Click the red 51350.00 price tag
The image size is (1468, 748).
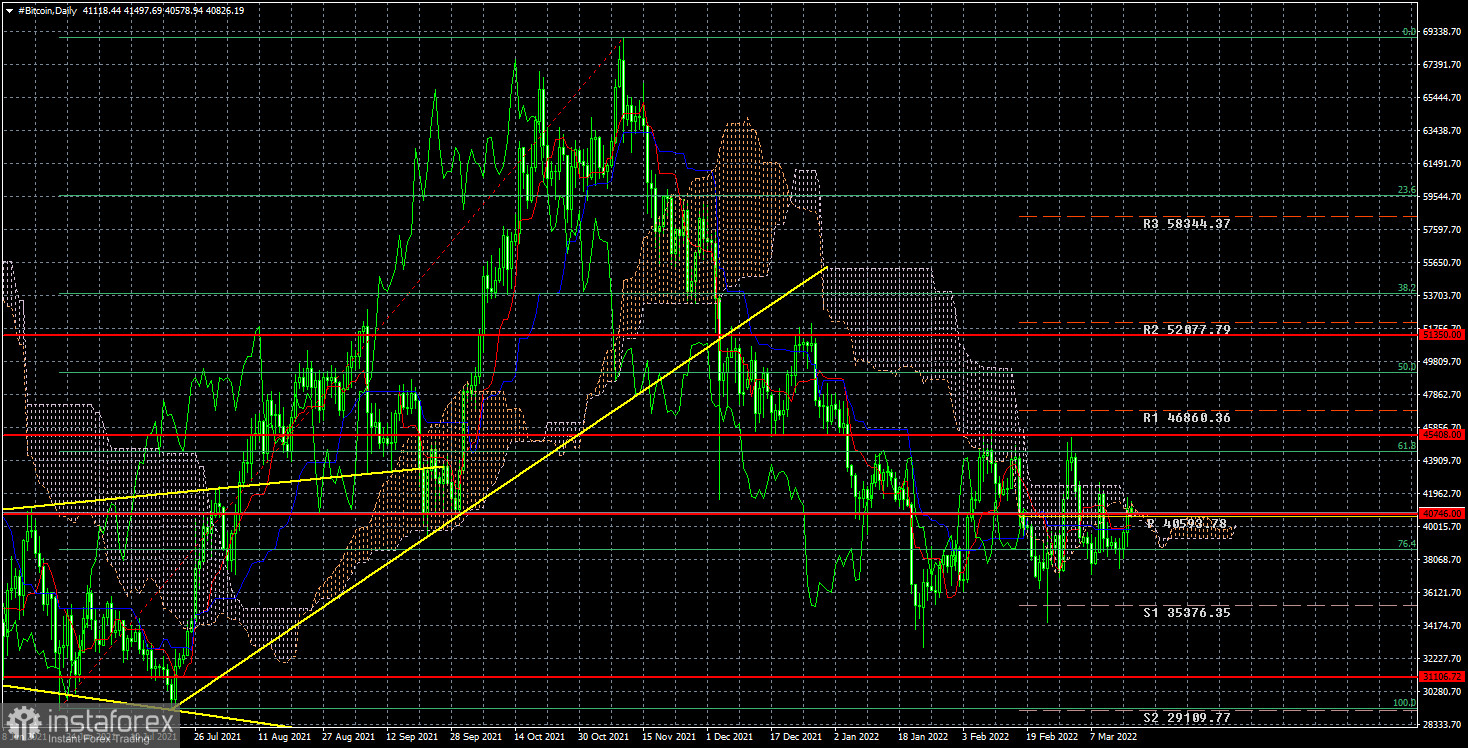coord(1443,335)
